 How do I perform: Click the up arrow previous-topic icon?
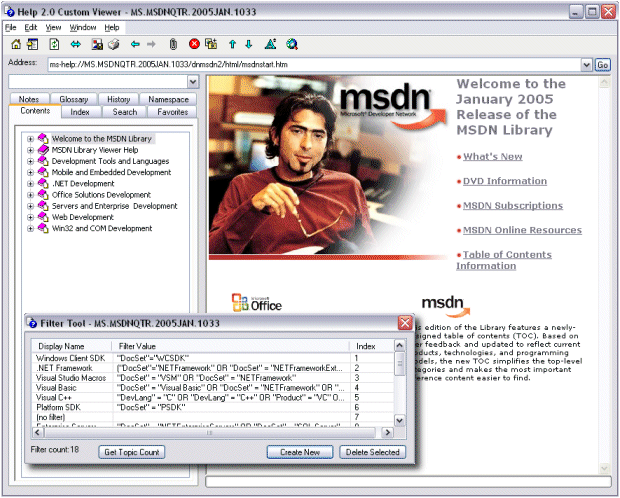[x=232, y=45]
